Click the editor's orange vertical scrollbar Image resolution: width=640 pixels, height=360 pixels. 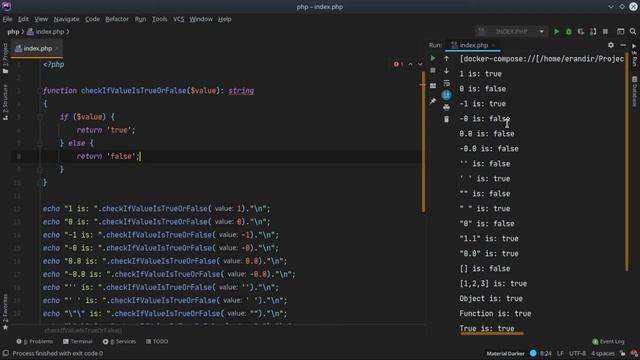tap(423, 141)
